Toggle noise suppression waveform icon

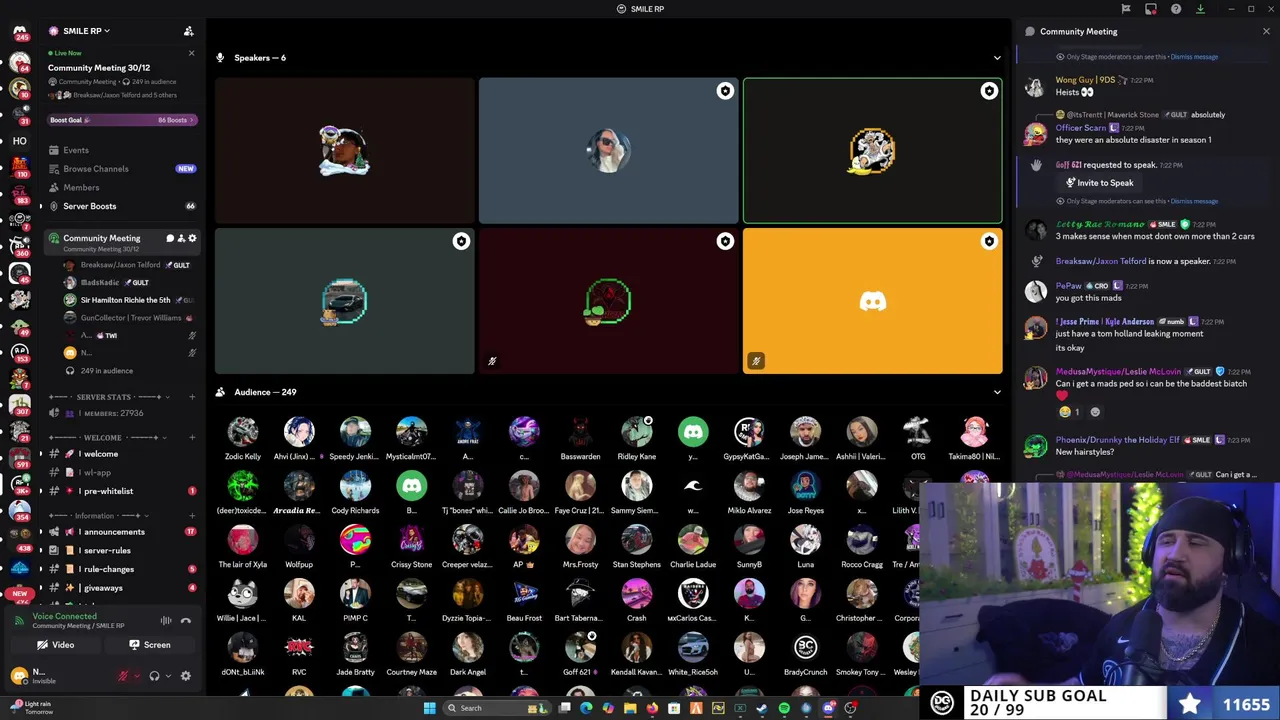coord(166,621)
